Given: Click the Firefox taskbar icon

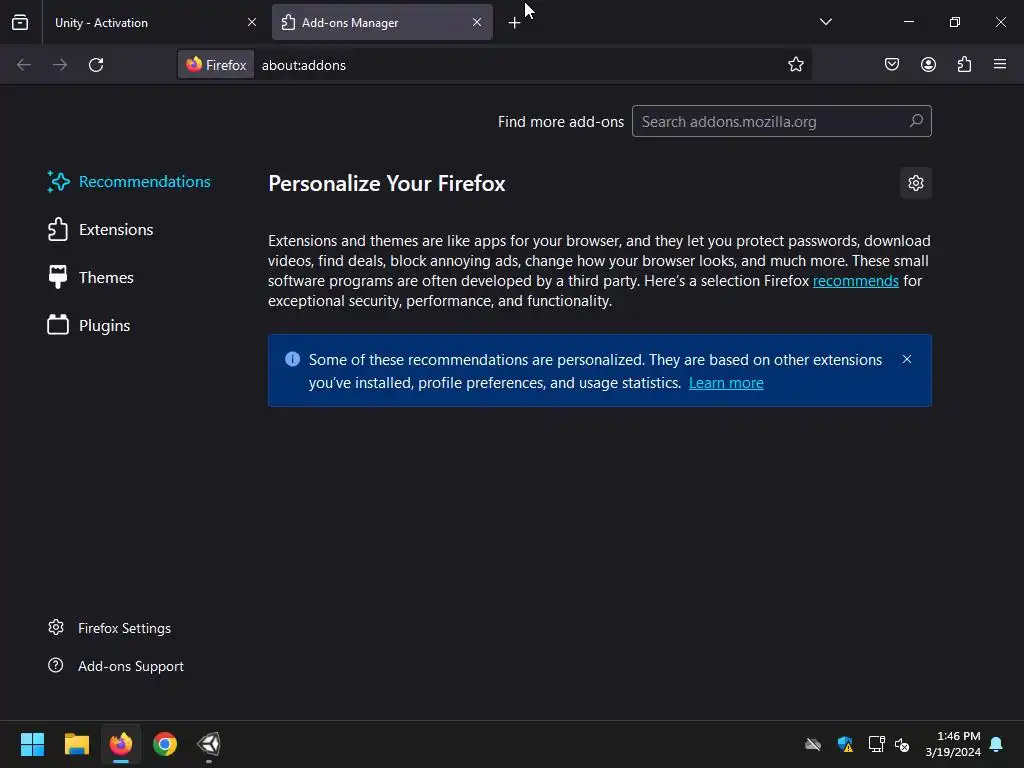Looking at the screenshot, I should [121, 744].
